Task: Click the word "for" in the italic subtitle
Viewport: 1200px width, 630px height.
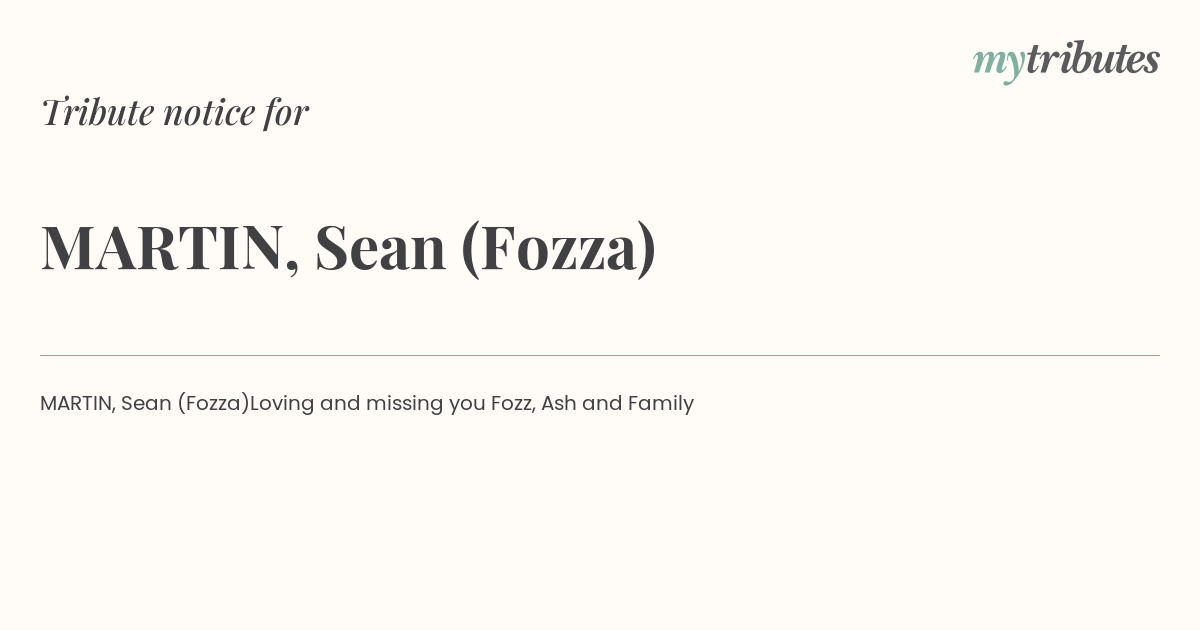Action: (x=286, y=112)
